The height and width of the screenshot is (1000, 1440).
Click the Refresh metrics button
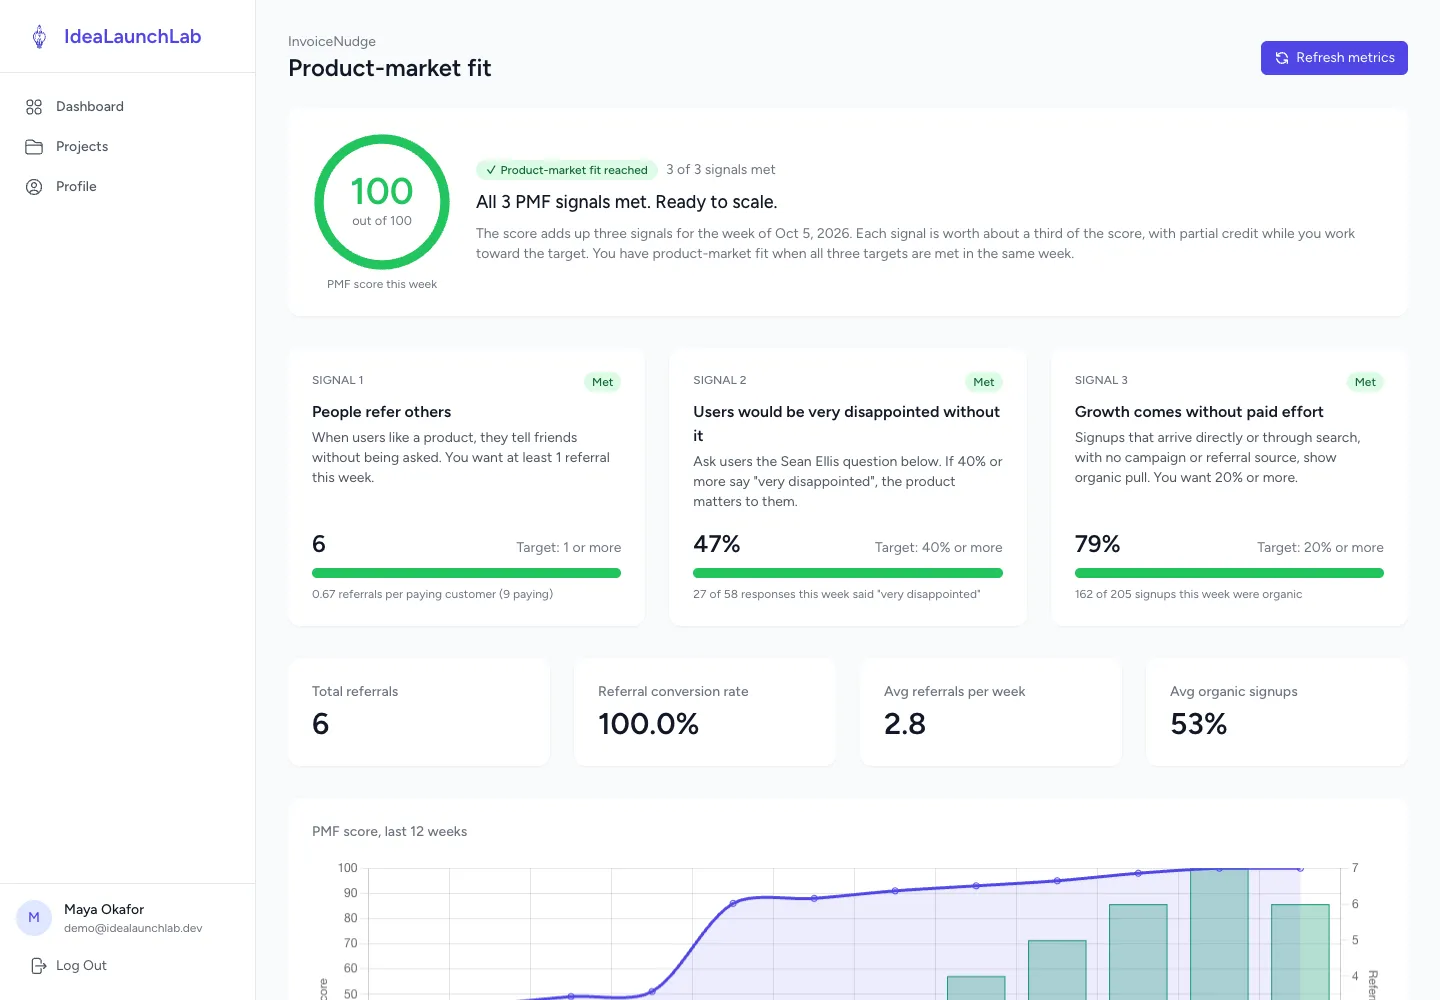1334,58
